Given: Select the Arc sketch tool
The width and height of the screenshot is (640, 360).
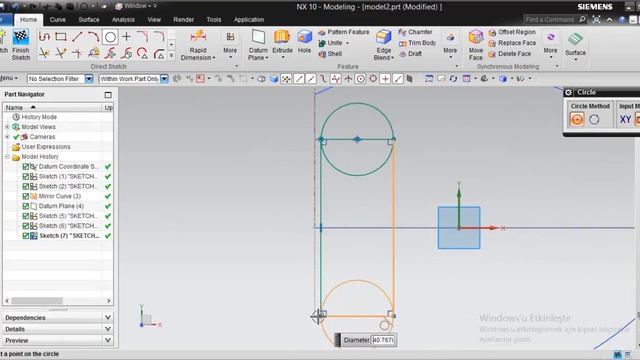Looking at the screenshot, I should point(93,37).
